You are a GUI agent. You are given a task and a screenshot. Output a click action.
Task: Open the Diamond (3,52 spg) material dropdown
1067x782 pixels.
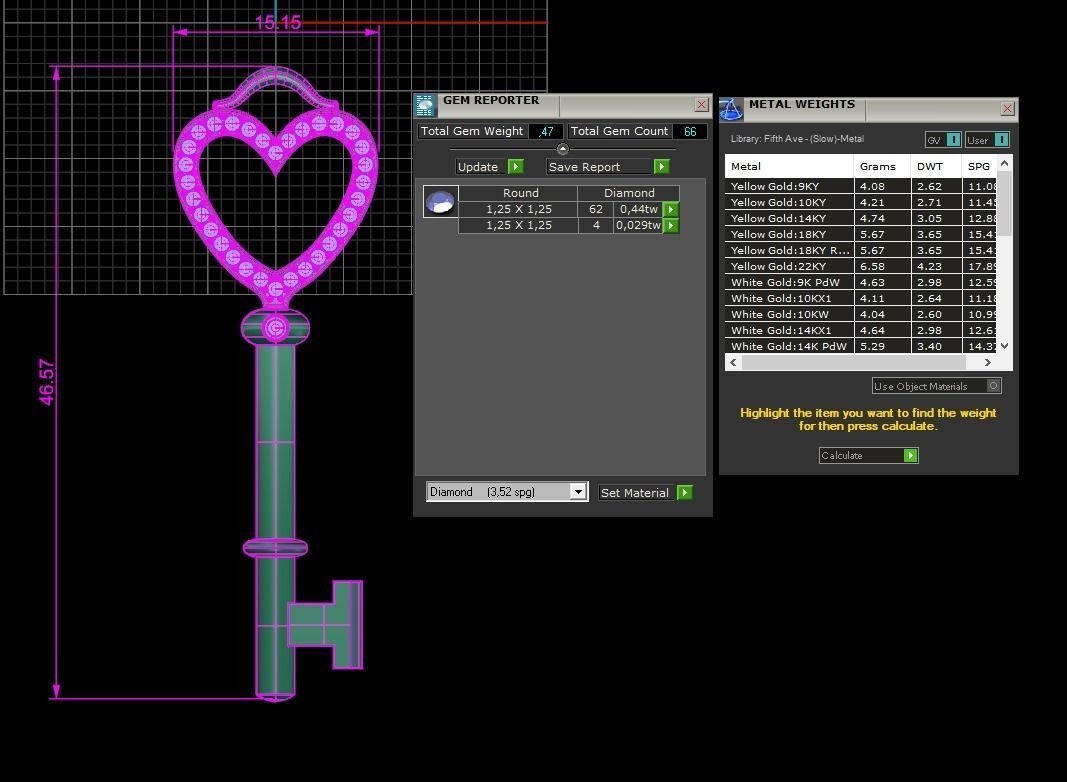[x=578, y=491]
